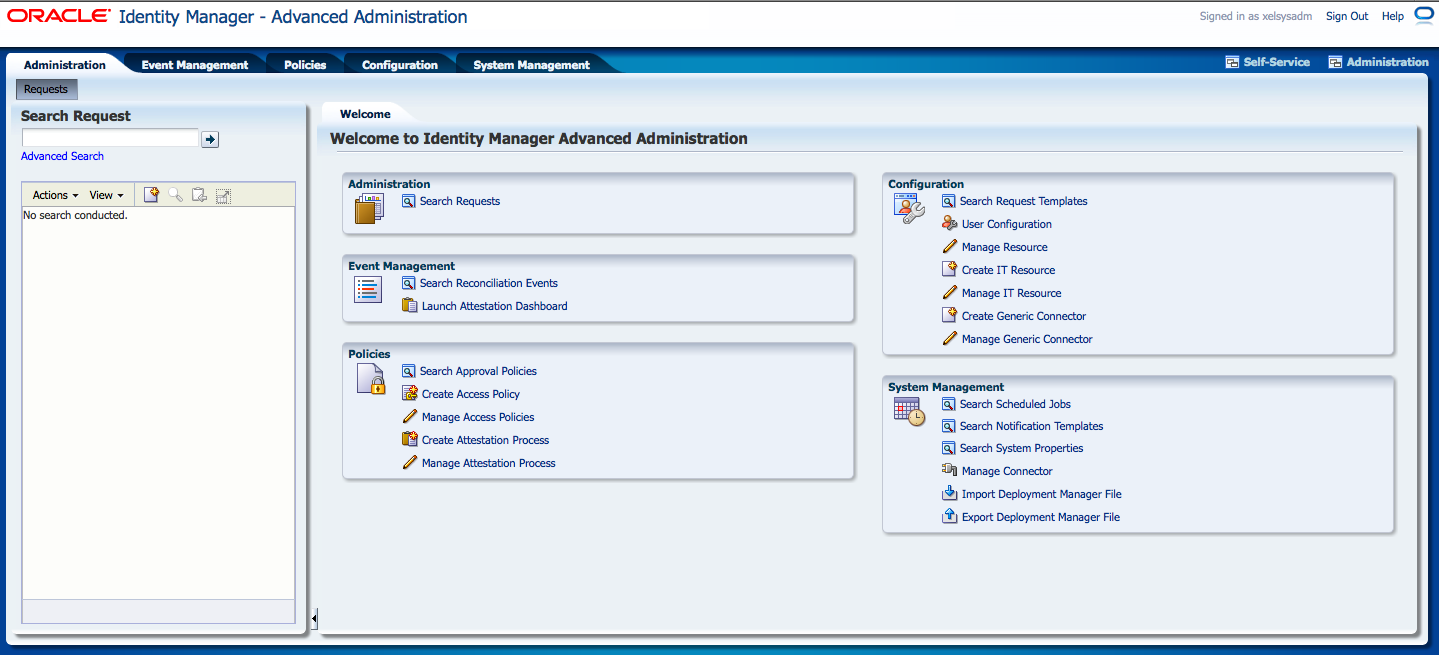Go to the Self-Service console link
Viewport: 1439px width, 655px height.
pyautogui.click(x=1268, y=62)
